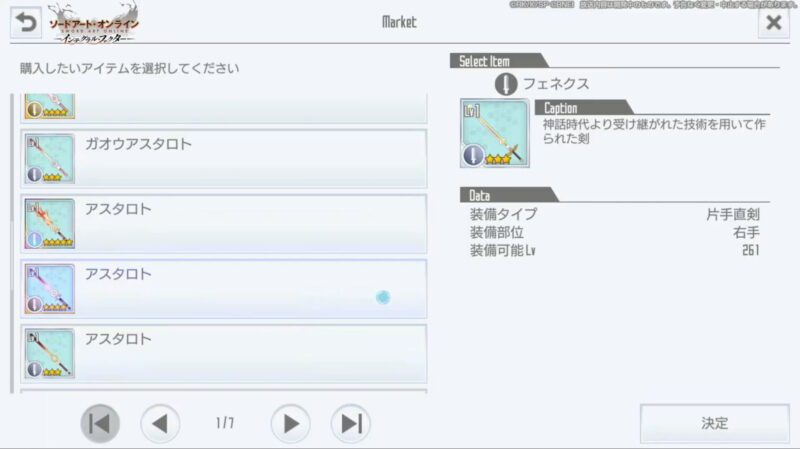Click the partially visible top item thumbnail
Image resolution: width=800 pixels, height=449 pixels.
[x=49, y=106]
